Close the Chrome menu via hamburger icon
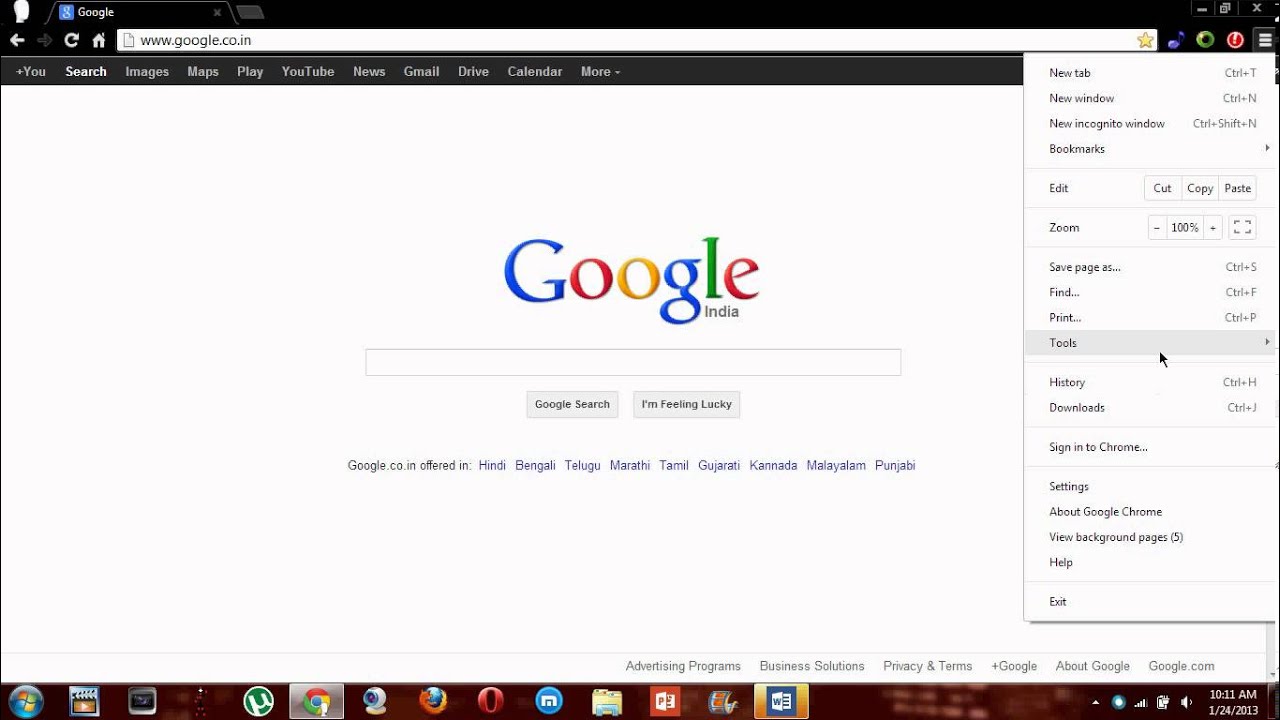 click(x=1265, y=40)
